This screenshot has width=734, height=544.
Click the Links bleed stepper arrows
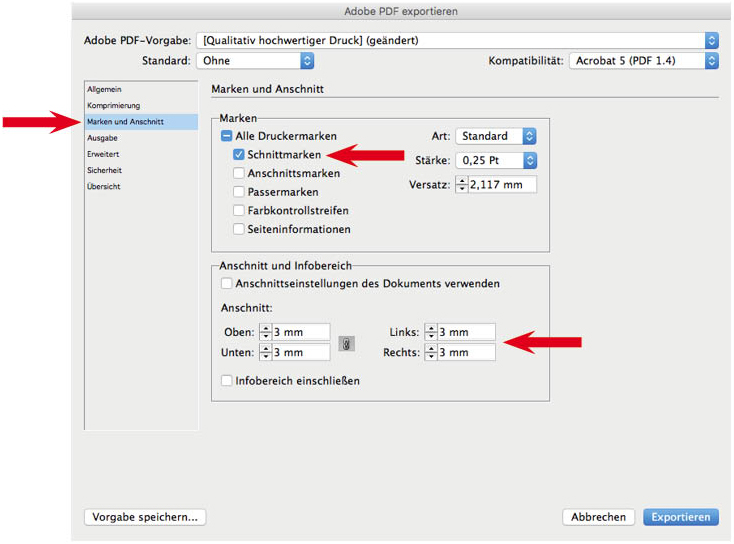(431, 332)
